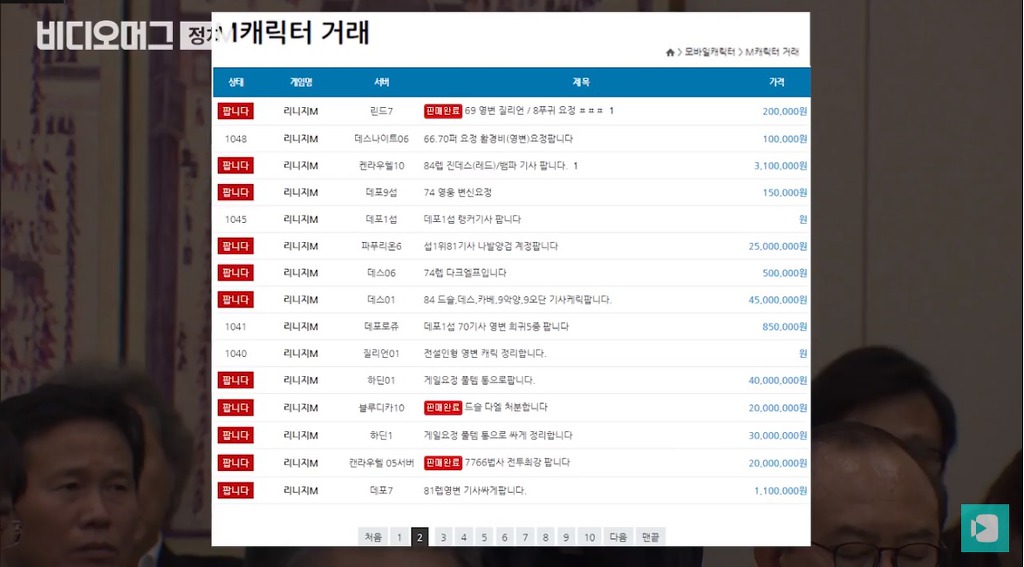Open listing '66.70퍼 요정 활경비(영변)요정팝니다'
This screenshot has height=567, width=1024.
tap(498, 138)
